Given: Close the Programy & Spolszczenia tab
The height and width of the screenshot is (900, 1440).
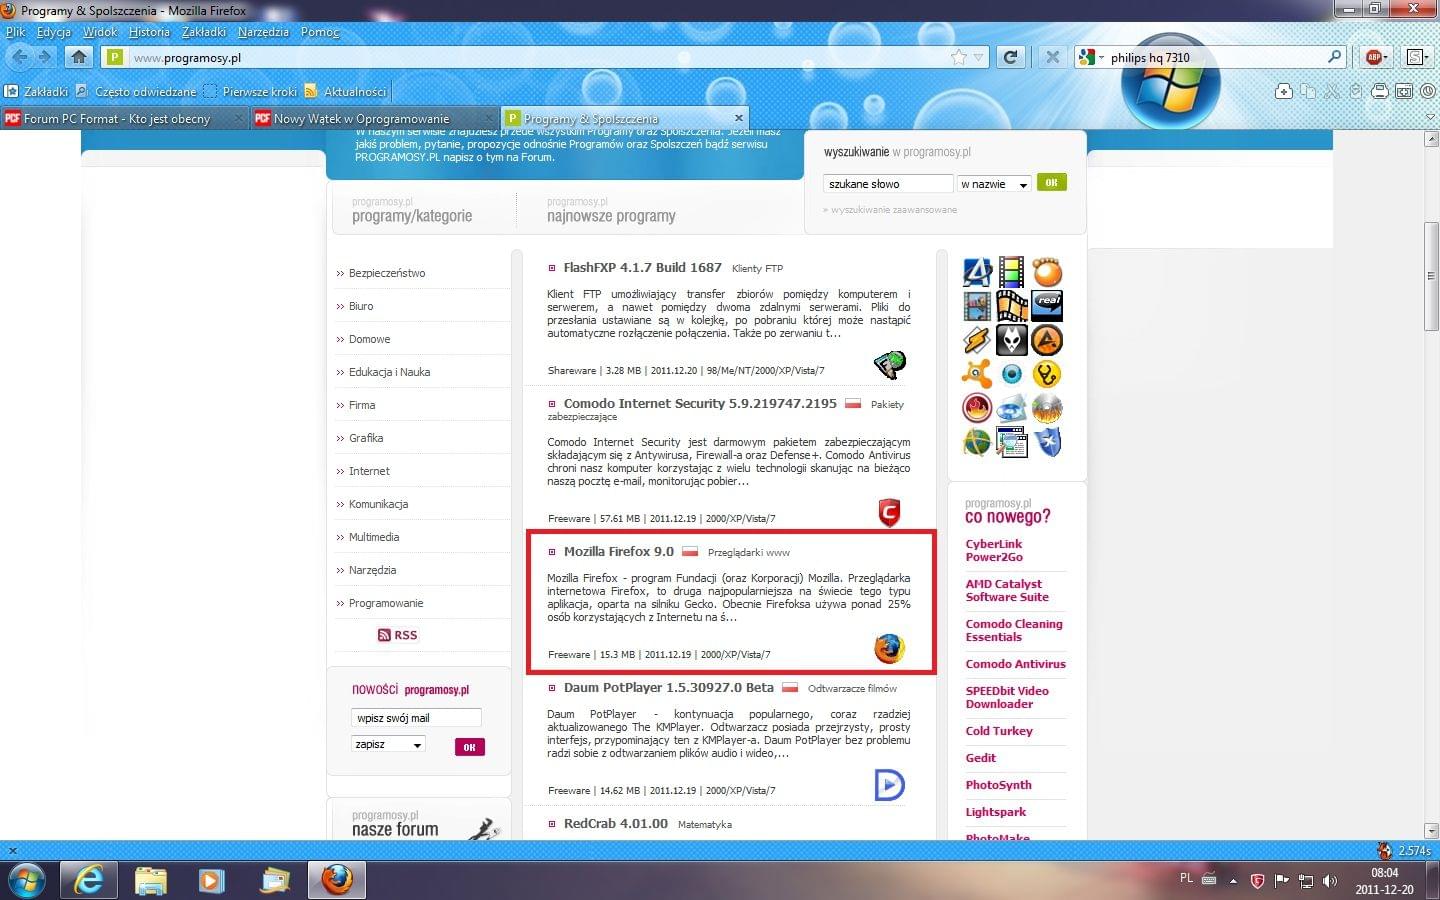Looking at the screenshot, I should (739, 117).
